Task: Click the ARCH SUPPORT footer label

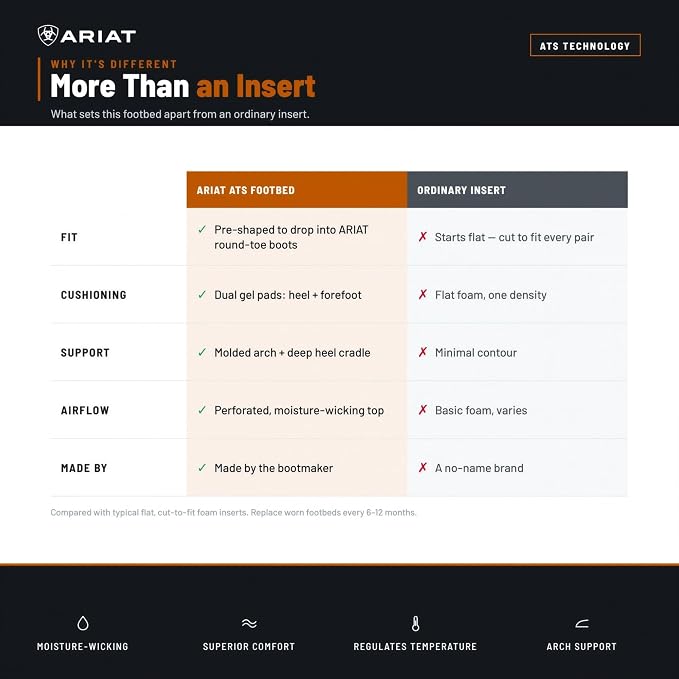Action: point(582,647)
